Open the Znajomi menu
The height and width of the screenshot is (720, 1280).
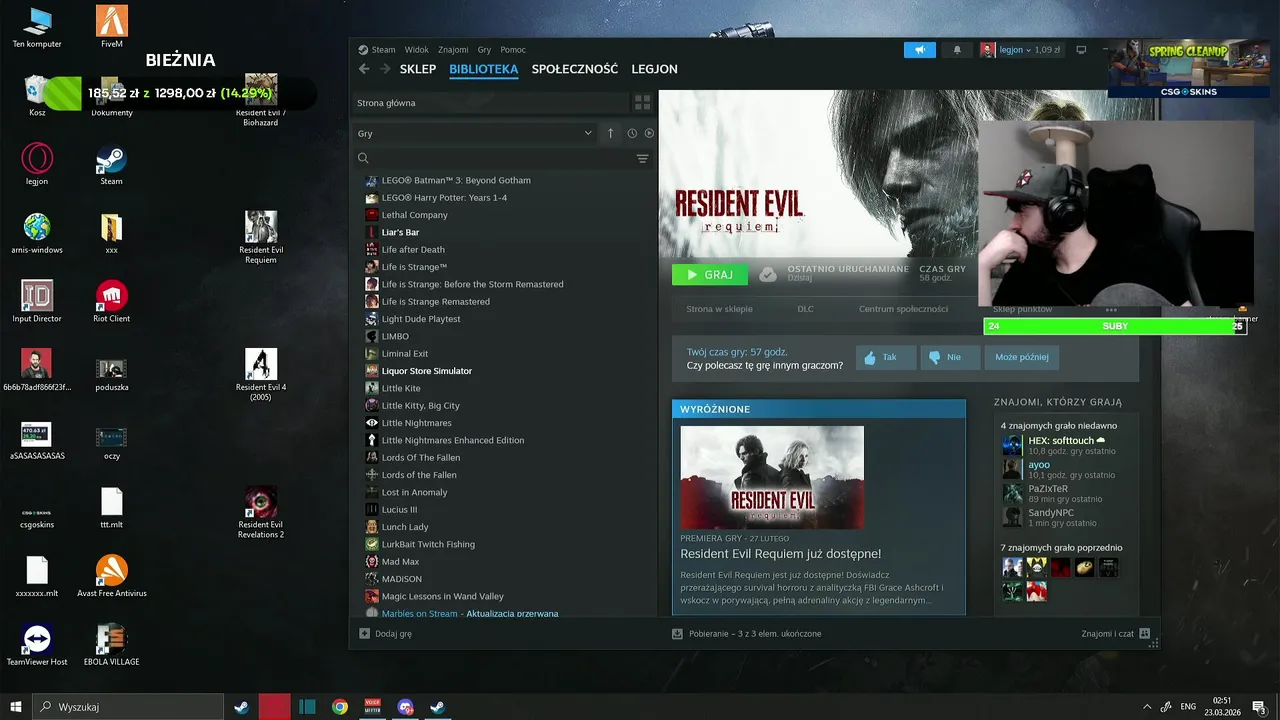point(453,50)
